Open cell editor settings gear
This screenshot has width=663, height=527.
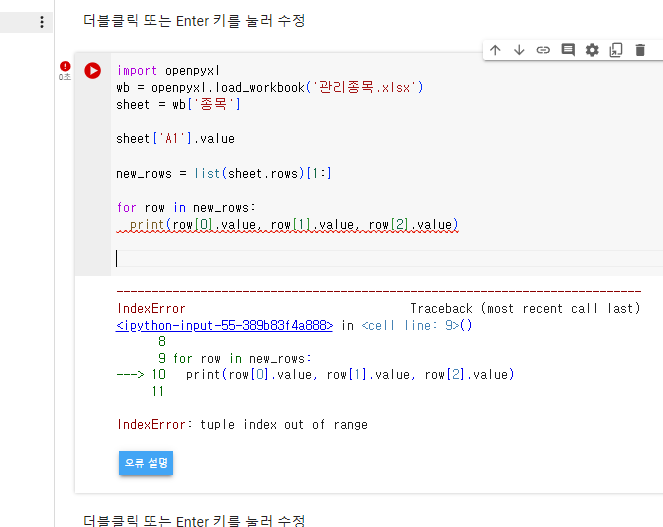click(592, 50)
